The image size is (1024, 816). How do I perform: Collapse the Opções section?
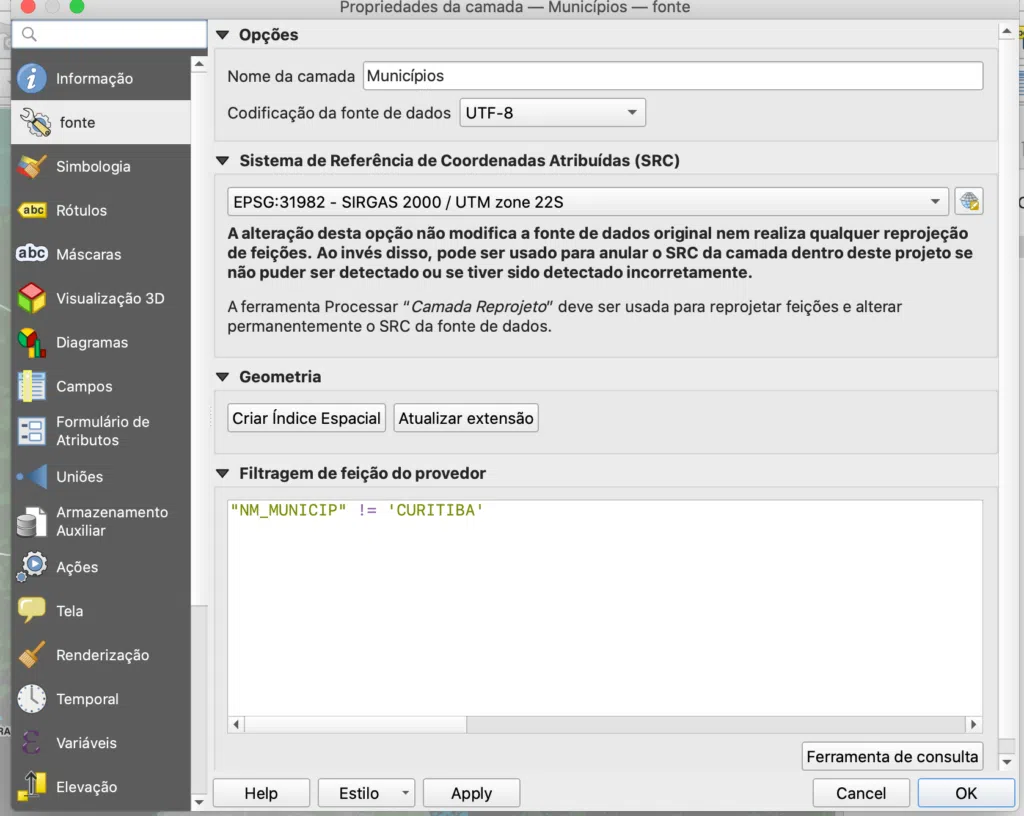223,35
